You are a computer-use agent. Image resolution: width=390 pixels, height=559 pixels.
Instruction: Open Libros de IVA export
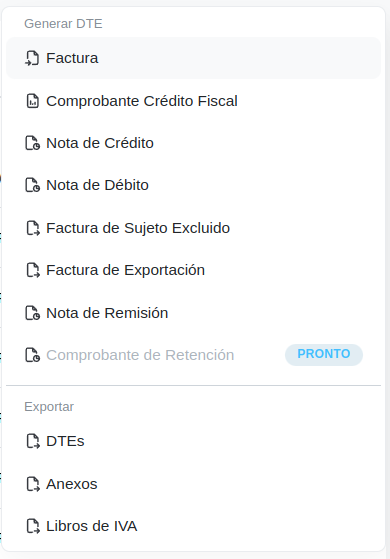click(x=194, y=526)
